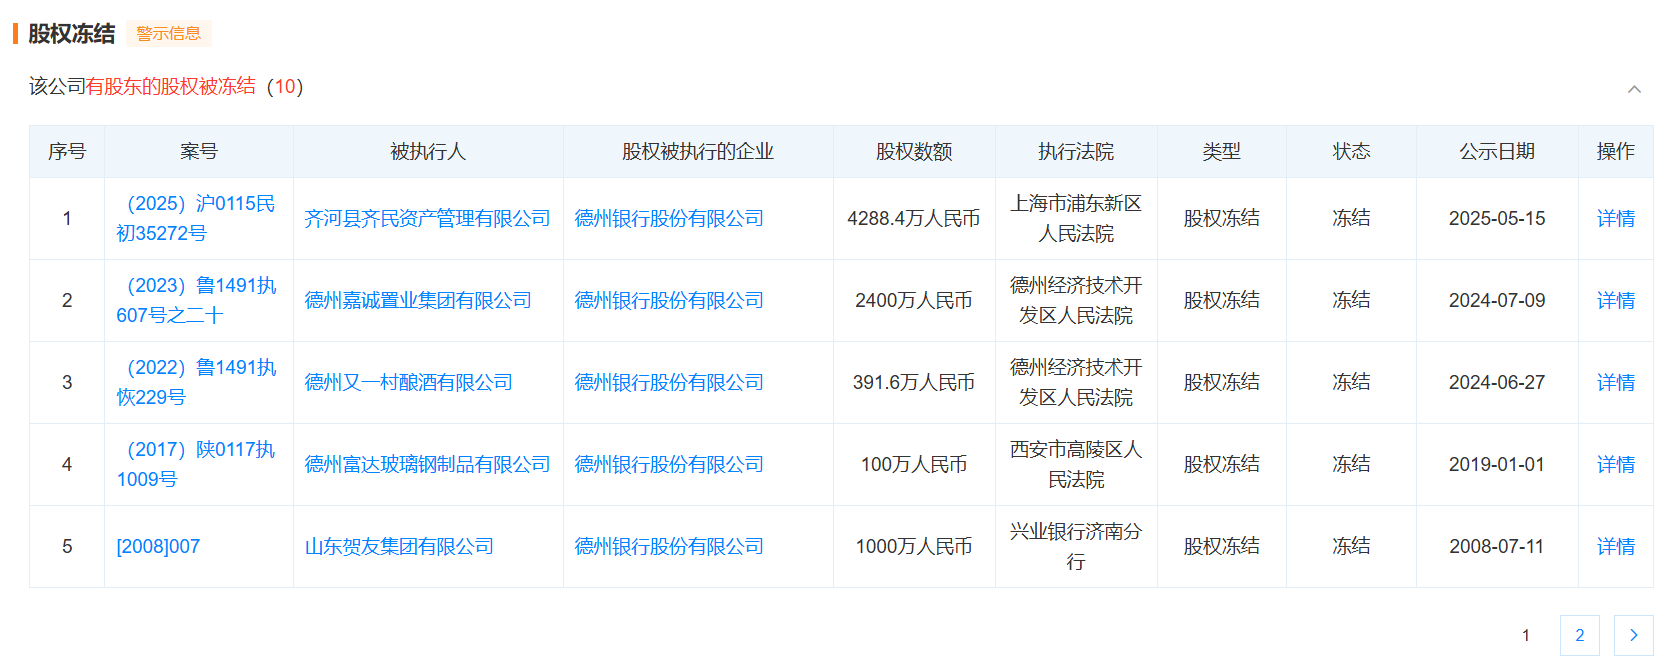
Task: Open 山东贺友集团有限公司 company link
Action: 399,546
